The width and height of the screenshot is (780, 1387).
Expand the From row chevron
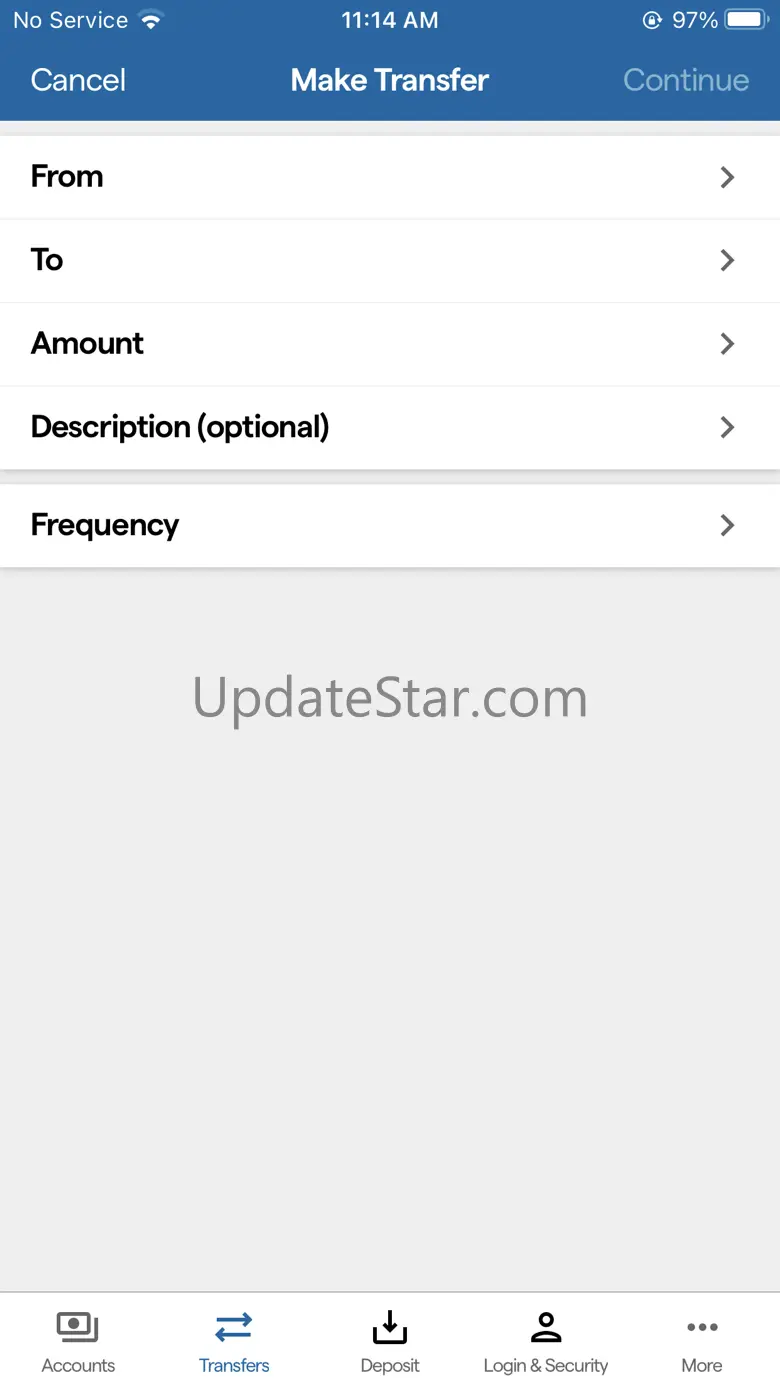(x=727, y=177)
